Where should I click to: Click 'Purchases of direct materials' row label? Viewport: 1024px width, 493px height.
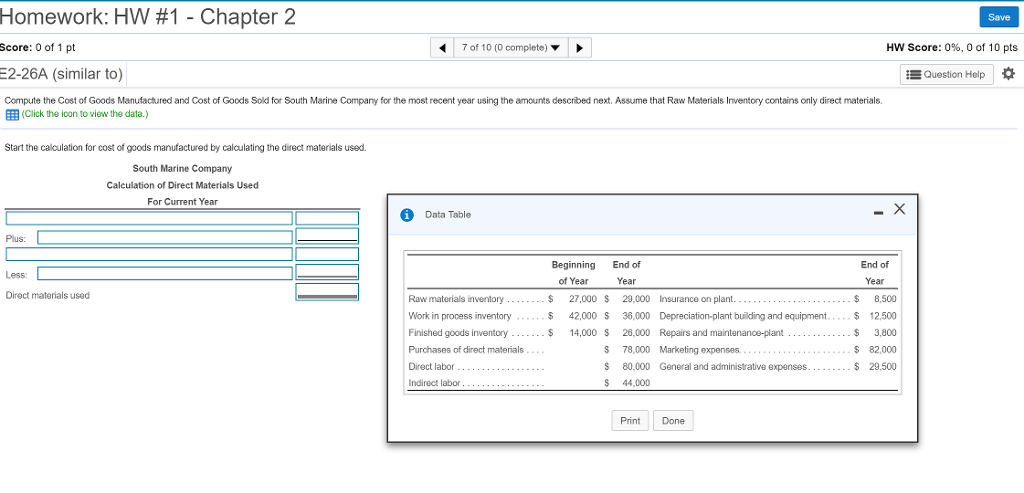coord(466,350)
